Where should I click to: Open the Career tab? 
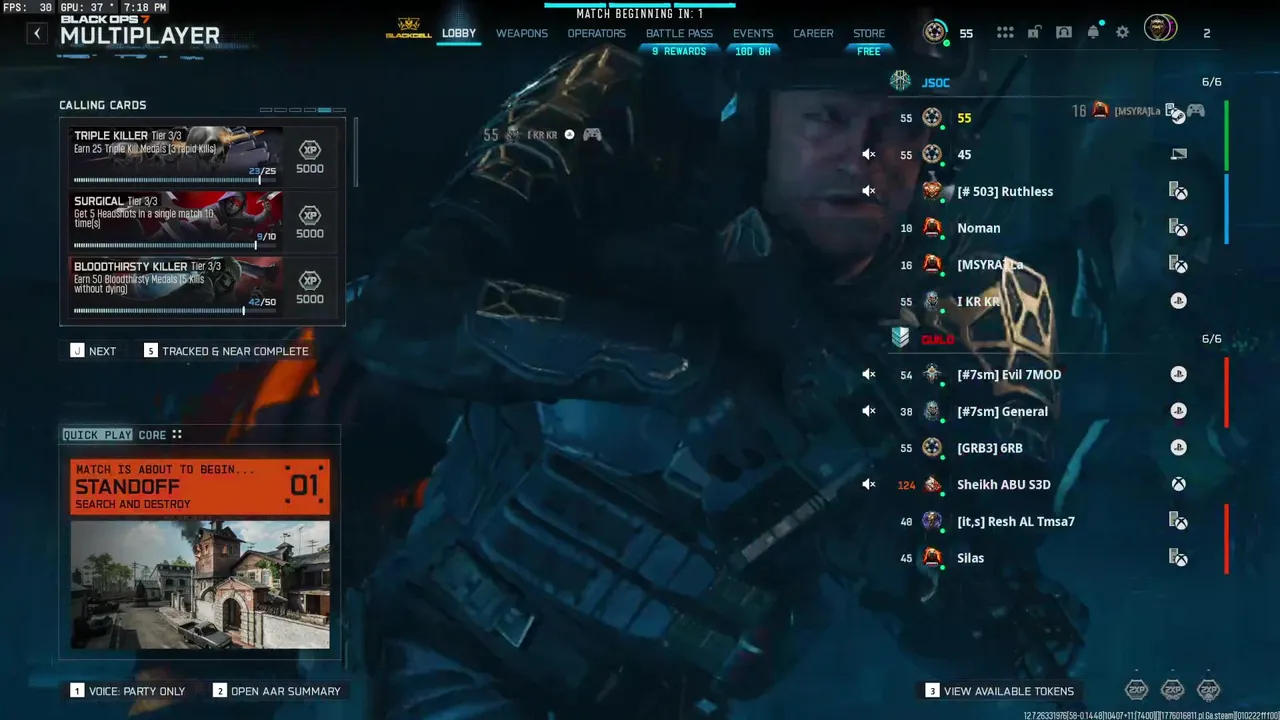tap(813, 33)
